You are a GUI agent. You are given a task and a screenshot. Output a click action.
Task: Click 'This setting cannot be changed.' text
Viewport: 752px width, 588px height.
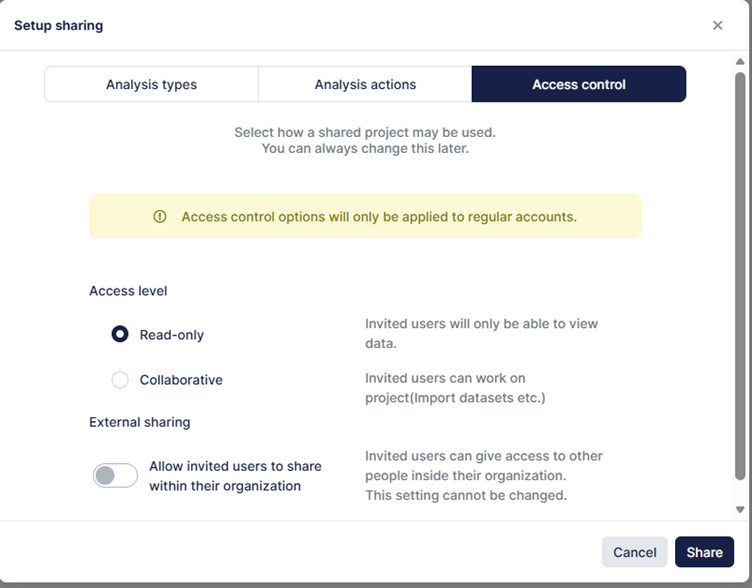(466, 495)
